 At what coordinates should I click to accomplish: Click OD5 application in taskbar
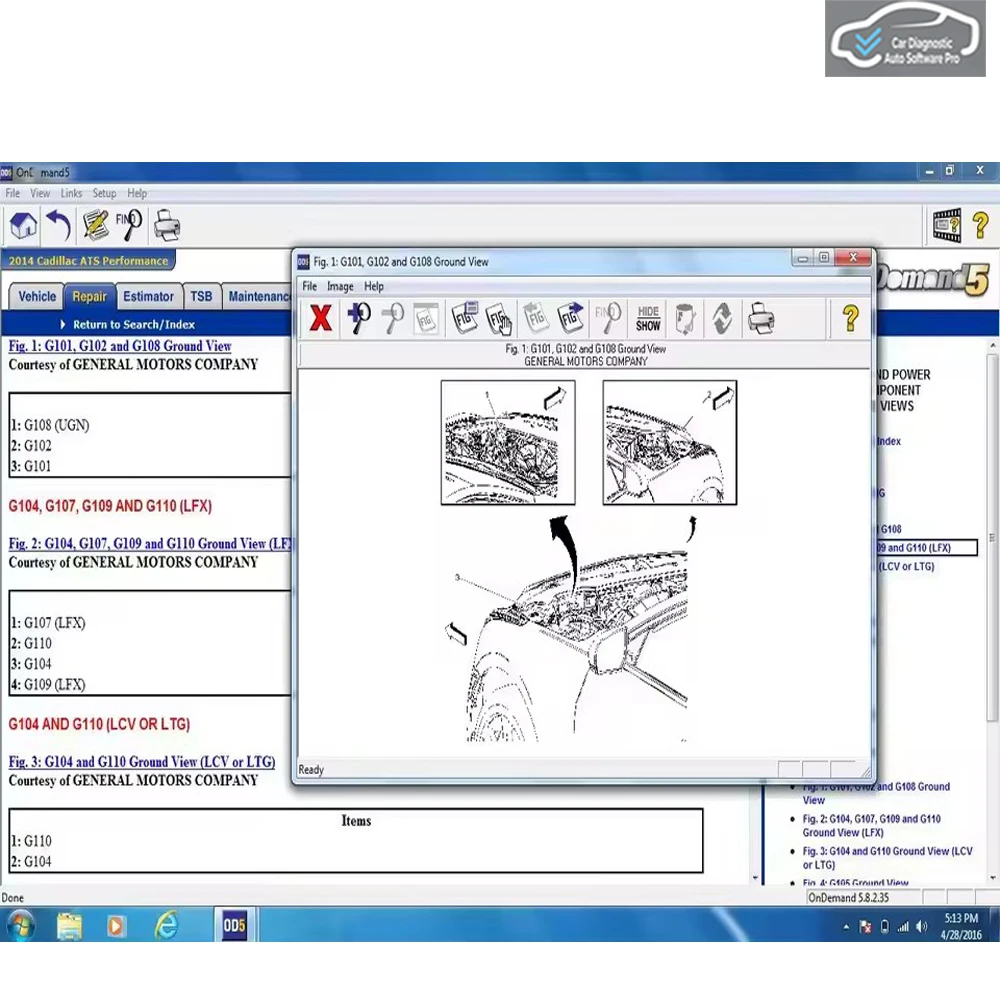[x=234, y=925]
